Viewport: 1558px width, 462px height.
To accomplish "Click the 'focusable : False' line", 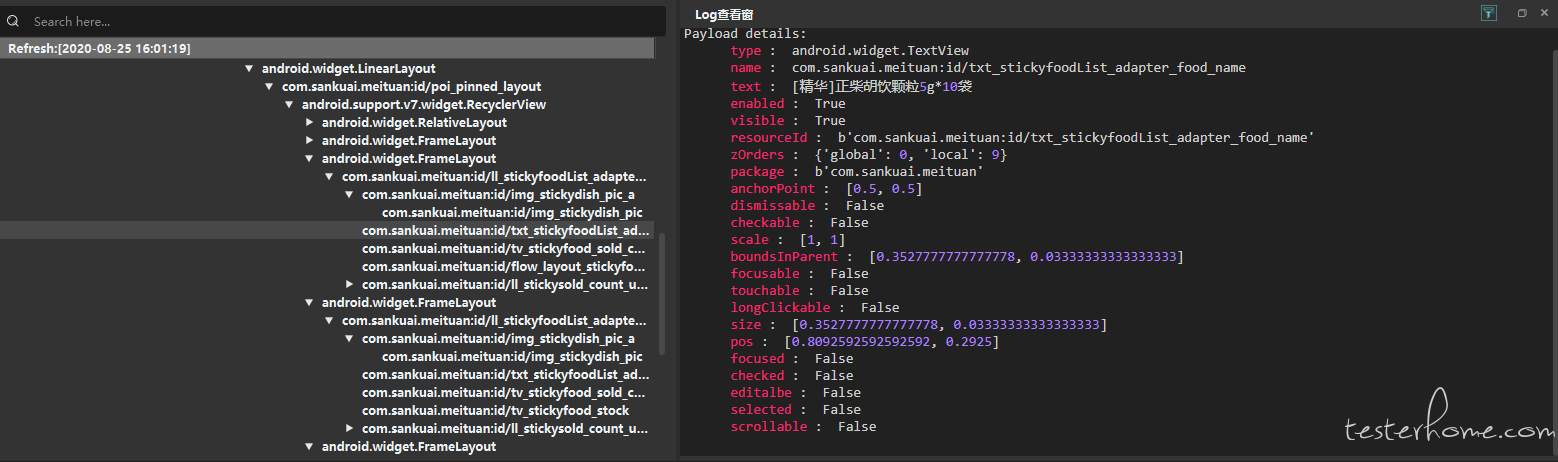I will (x=800, y=274).
